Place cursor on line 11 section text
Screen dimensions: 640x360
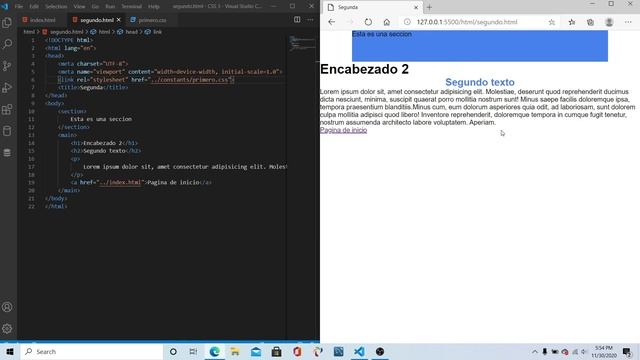(x=101, y=119)
